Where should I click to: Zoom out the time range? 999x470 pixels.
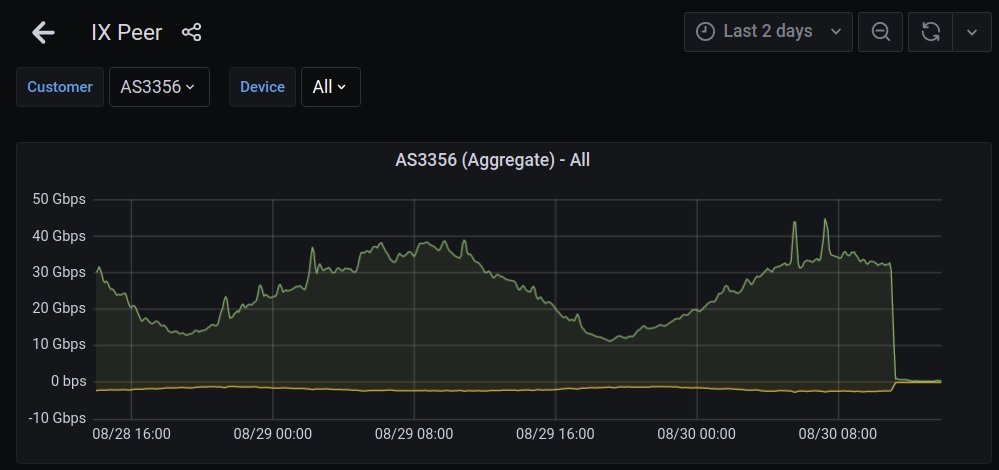click(x=880, y=32)
